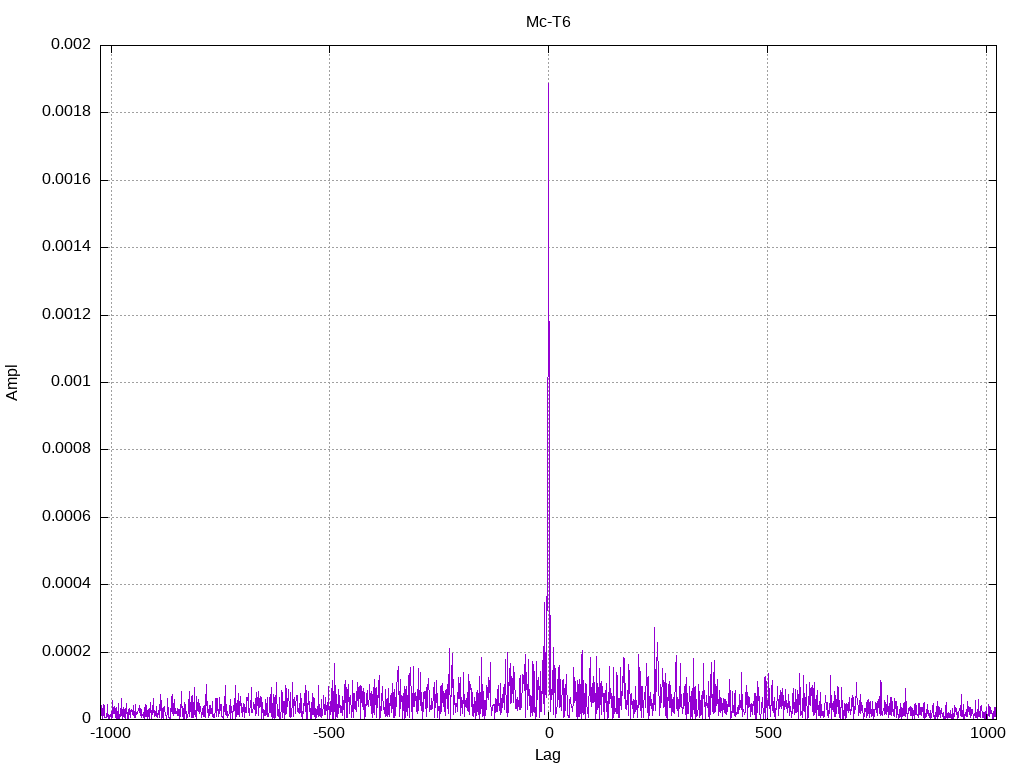This screenshot has width=1024, height=768.
Task: Click the 0.0014 y-axis tick label
Action: 66,247
